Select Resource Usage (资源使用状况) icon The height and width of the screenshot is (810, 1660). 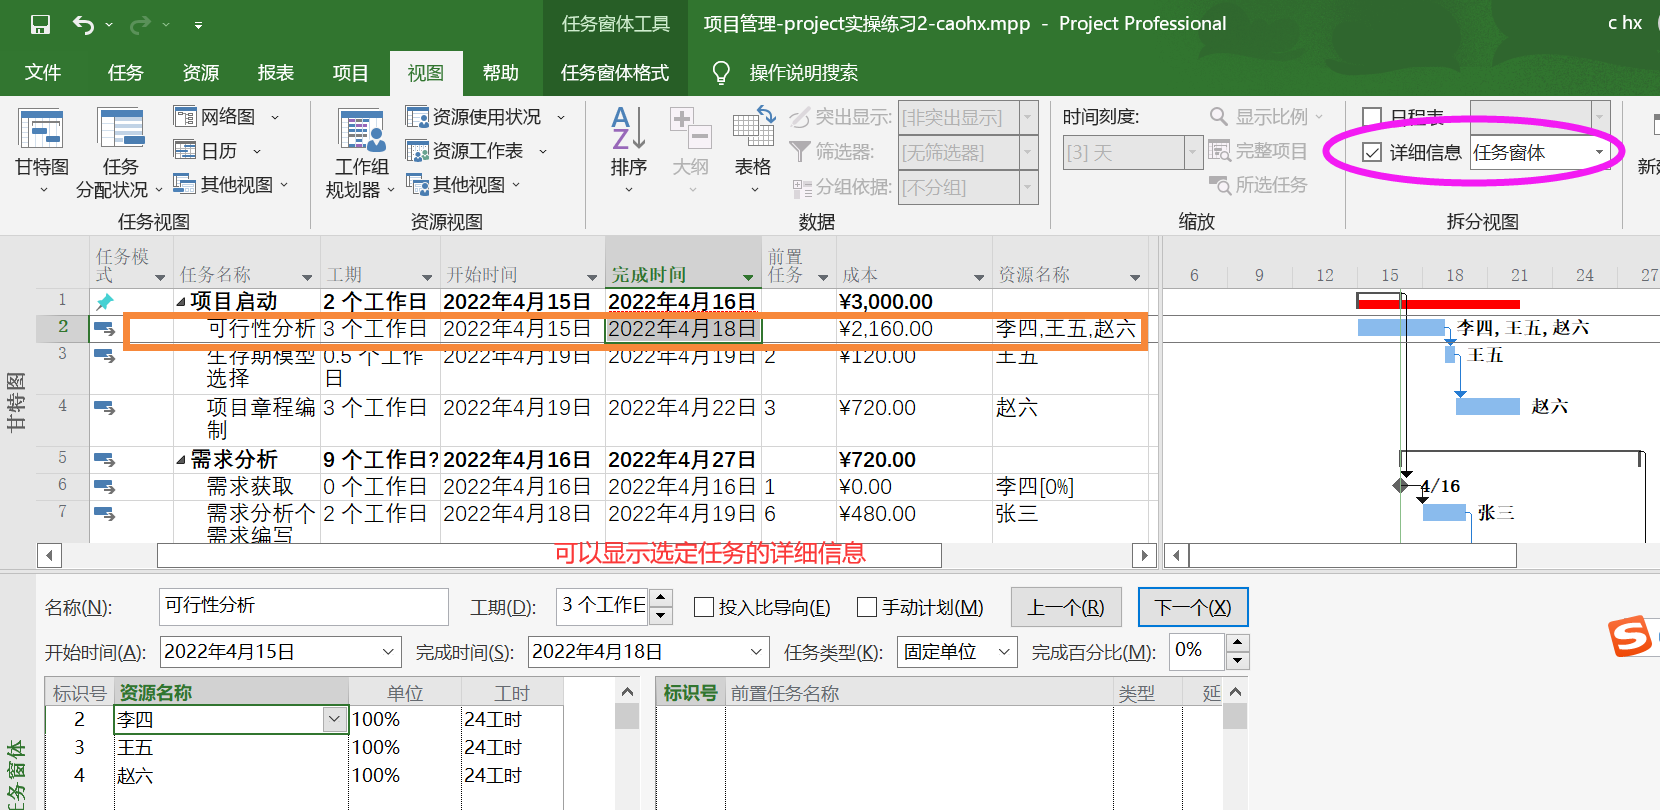pyautogui.click(x=417, y=117)
